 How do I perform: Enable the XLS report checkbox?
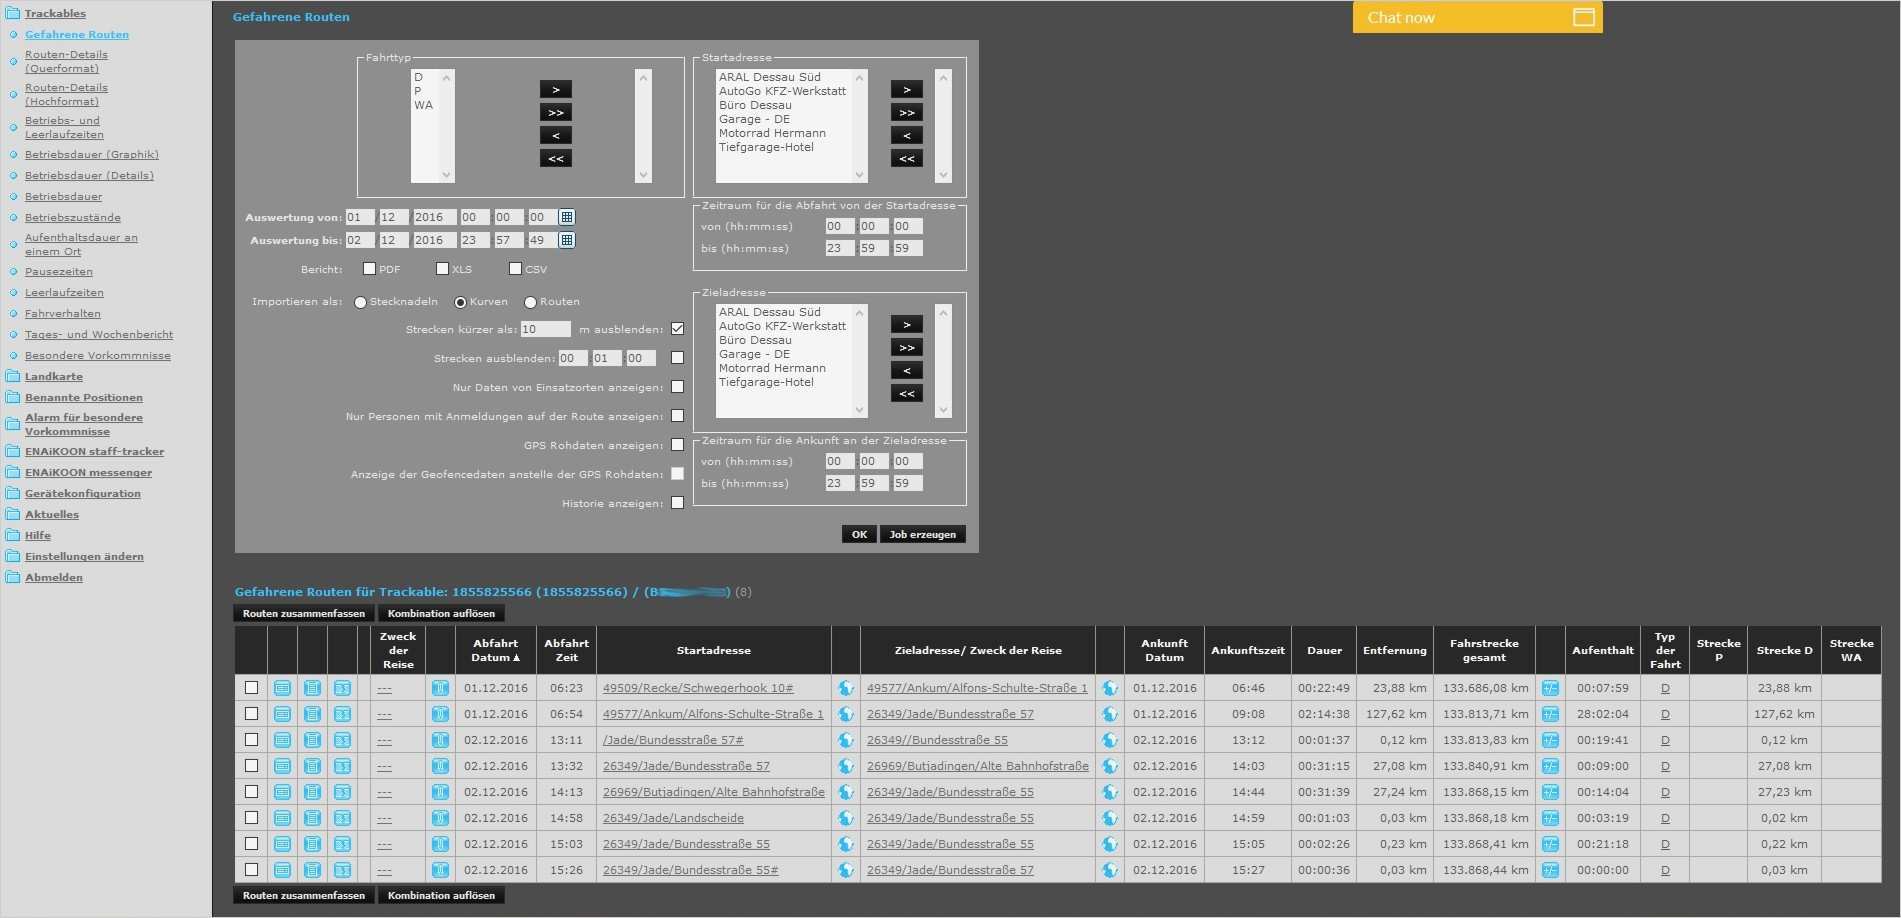[x=442, y=268]
